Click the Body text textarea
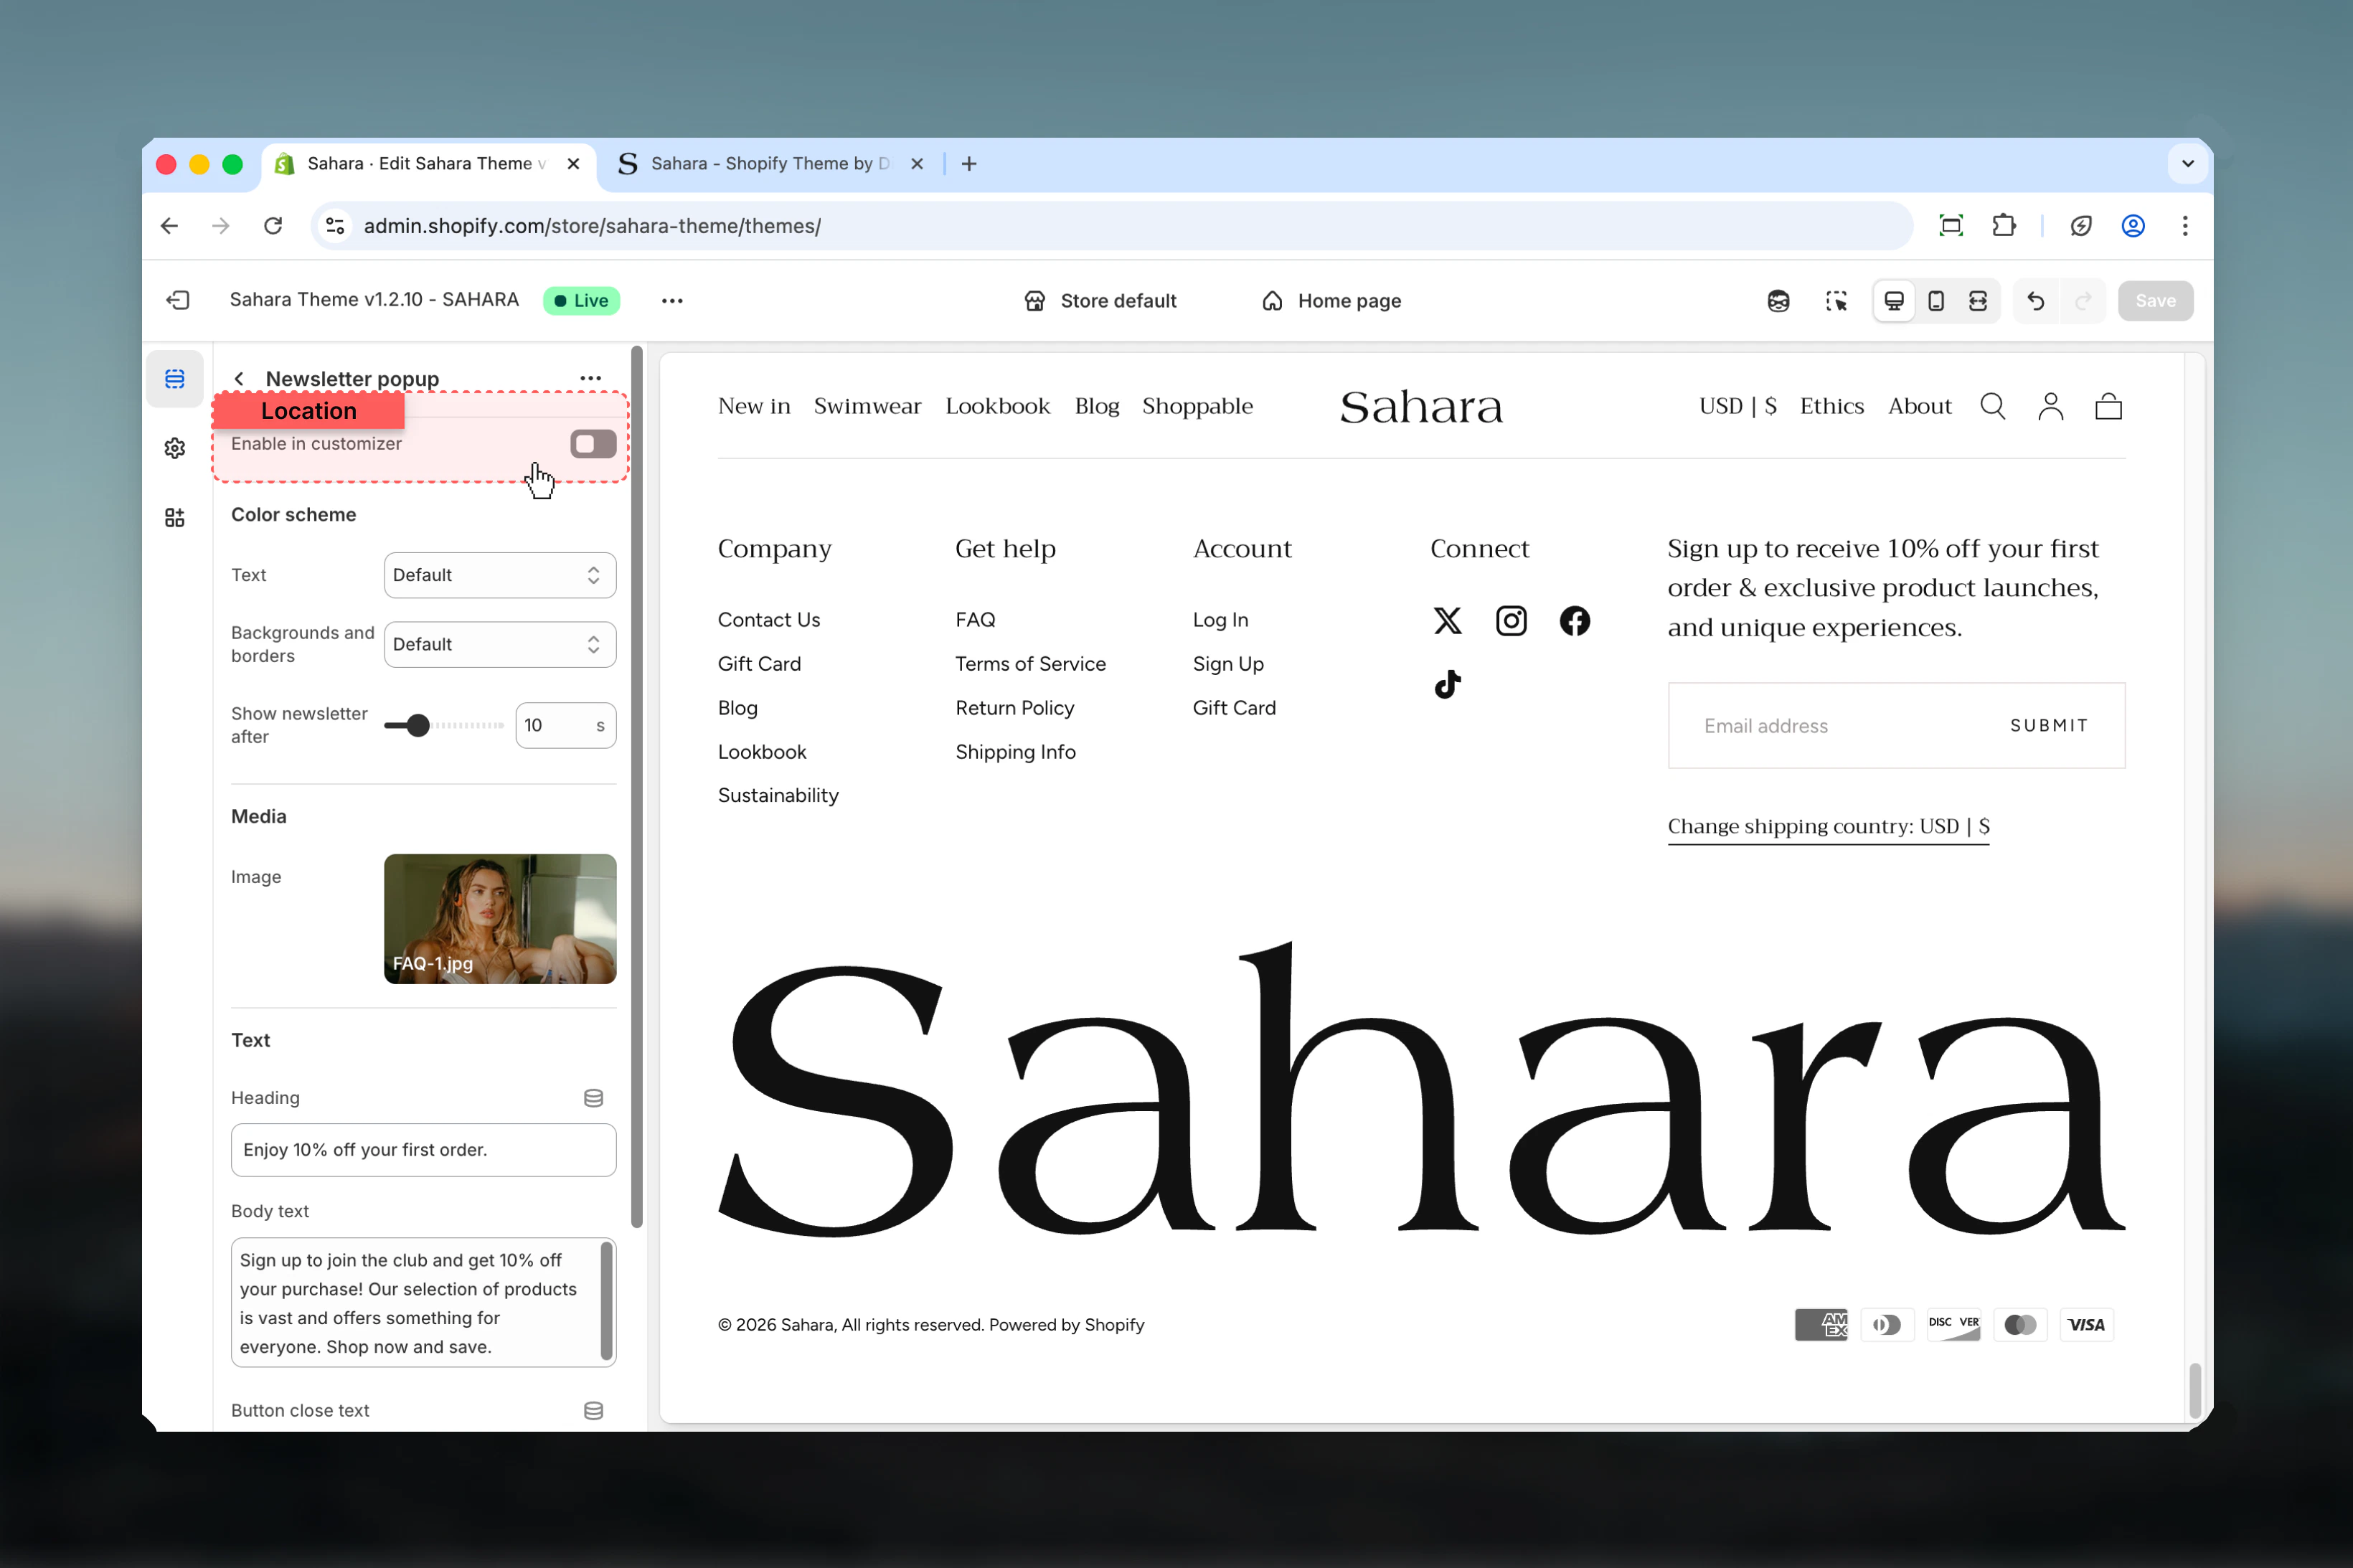 (424, 1303)
